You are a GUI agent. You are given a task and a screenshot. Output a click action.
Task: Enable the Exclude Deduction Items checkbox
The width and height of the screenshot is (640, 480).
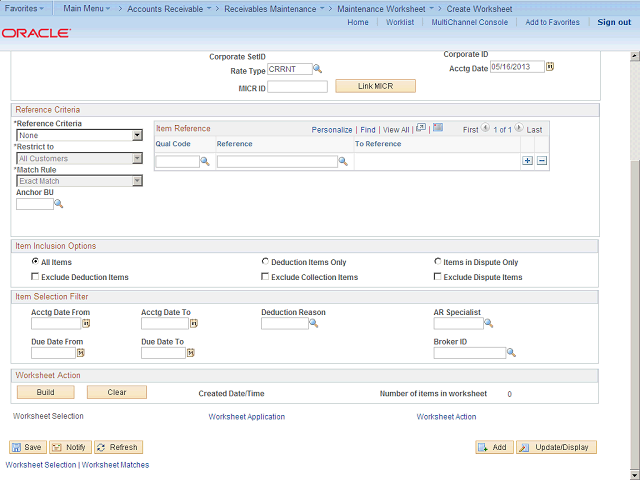point(36,277)
